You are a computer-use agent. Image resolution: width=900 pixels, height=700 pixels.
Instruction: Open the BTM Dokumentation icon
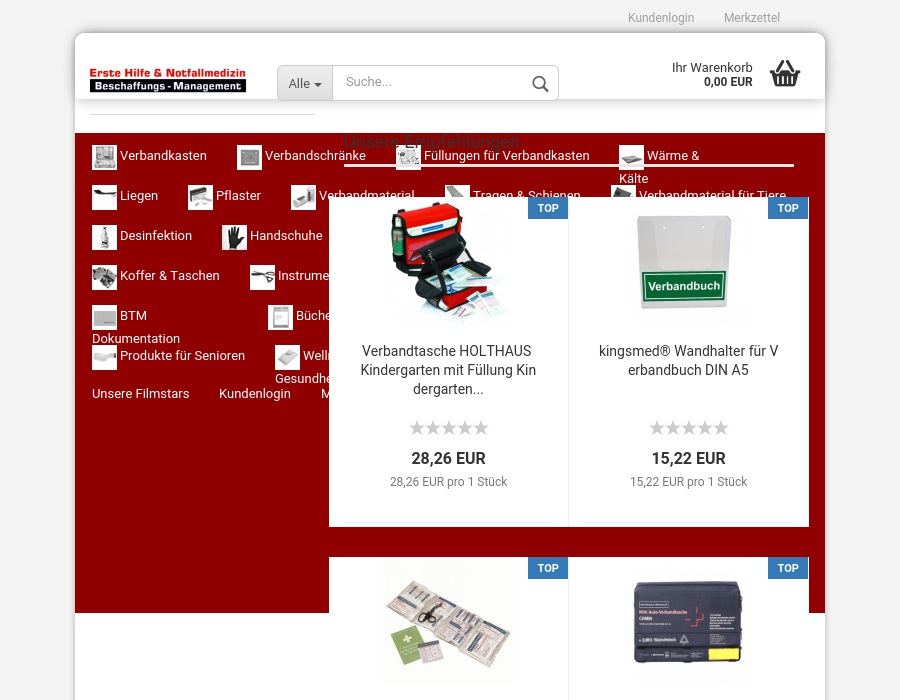click(x=104, y=317)
